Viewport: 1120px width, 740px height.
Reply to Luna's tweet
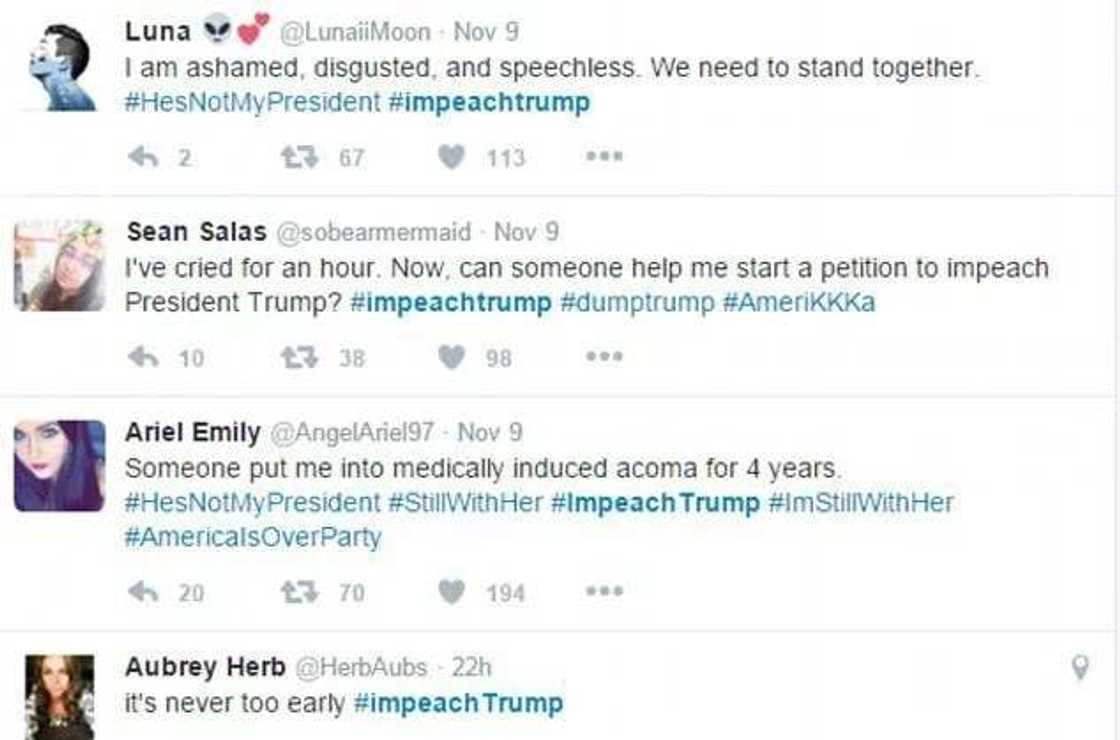coord(145,157)
